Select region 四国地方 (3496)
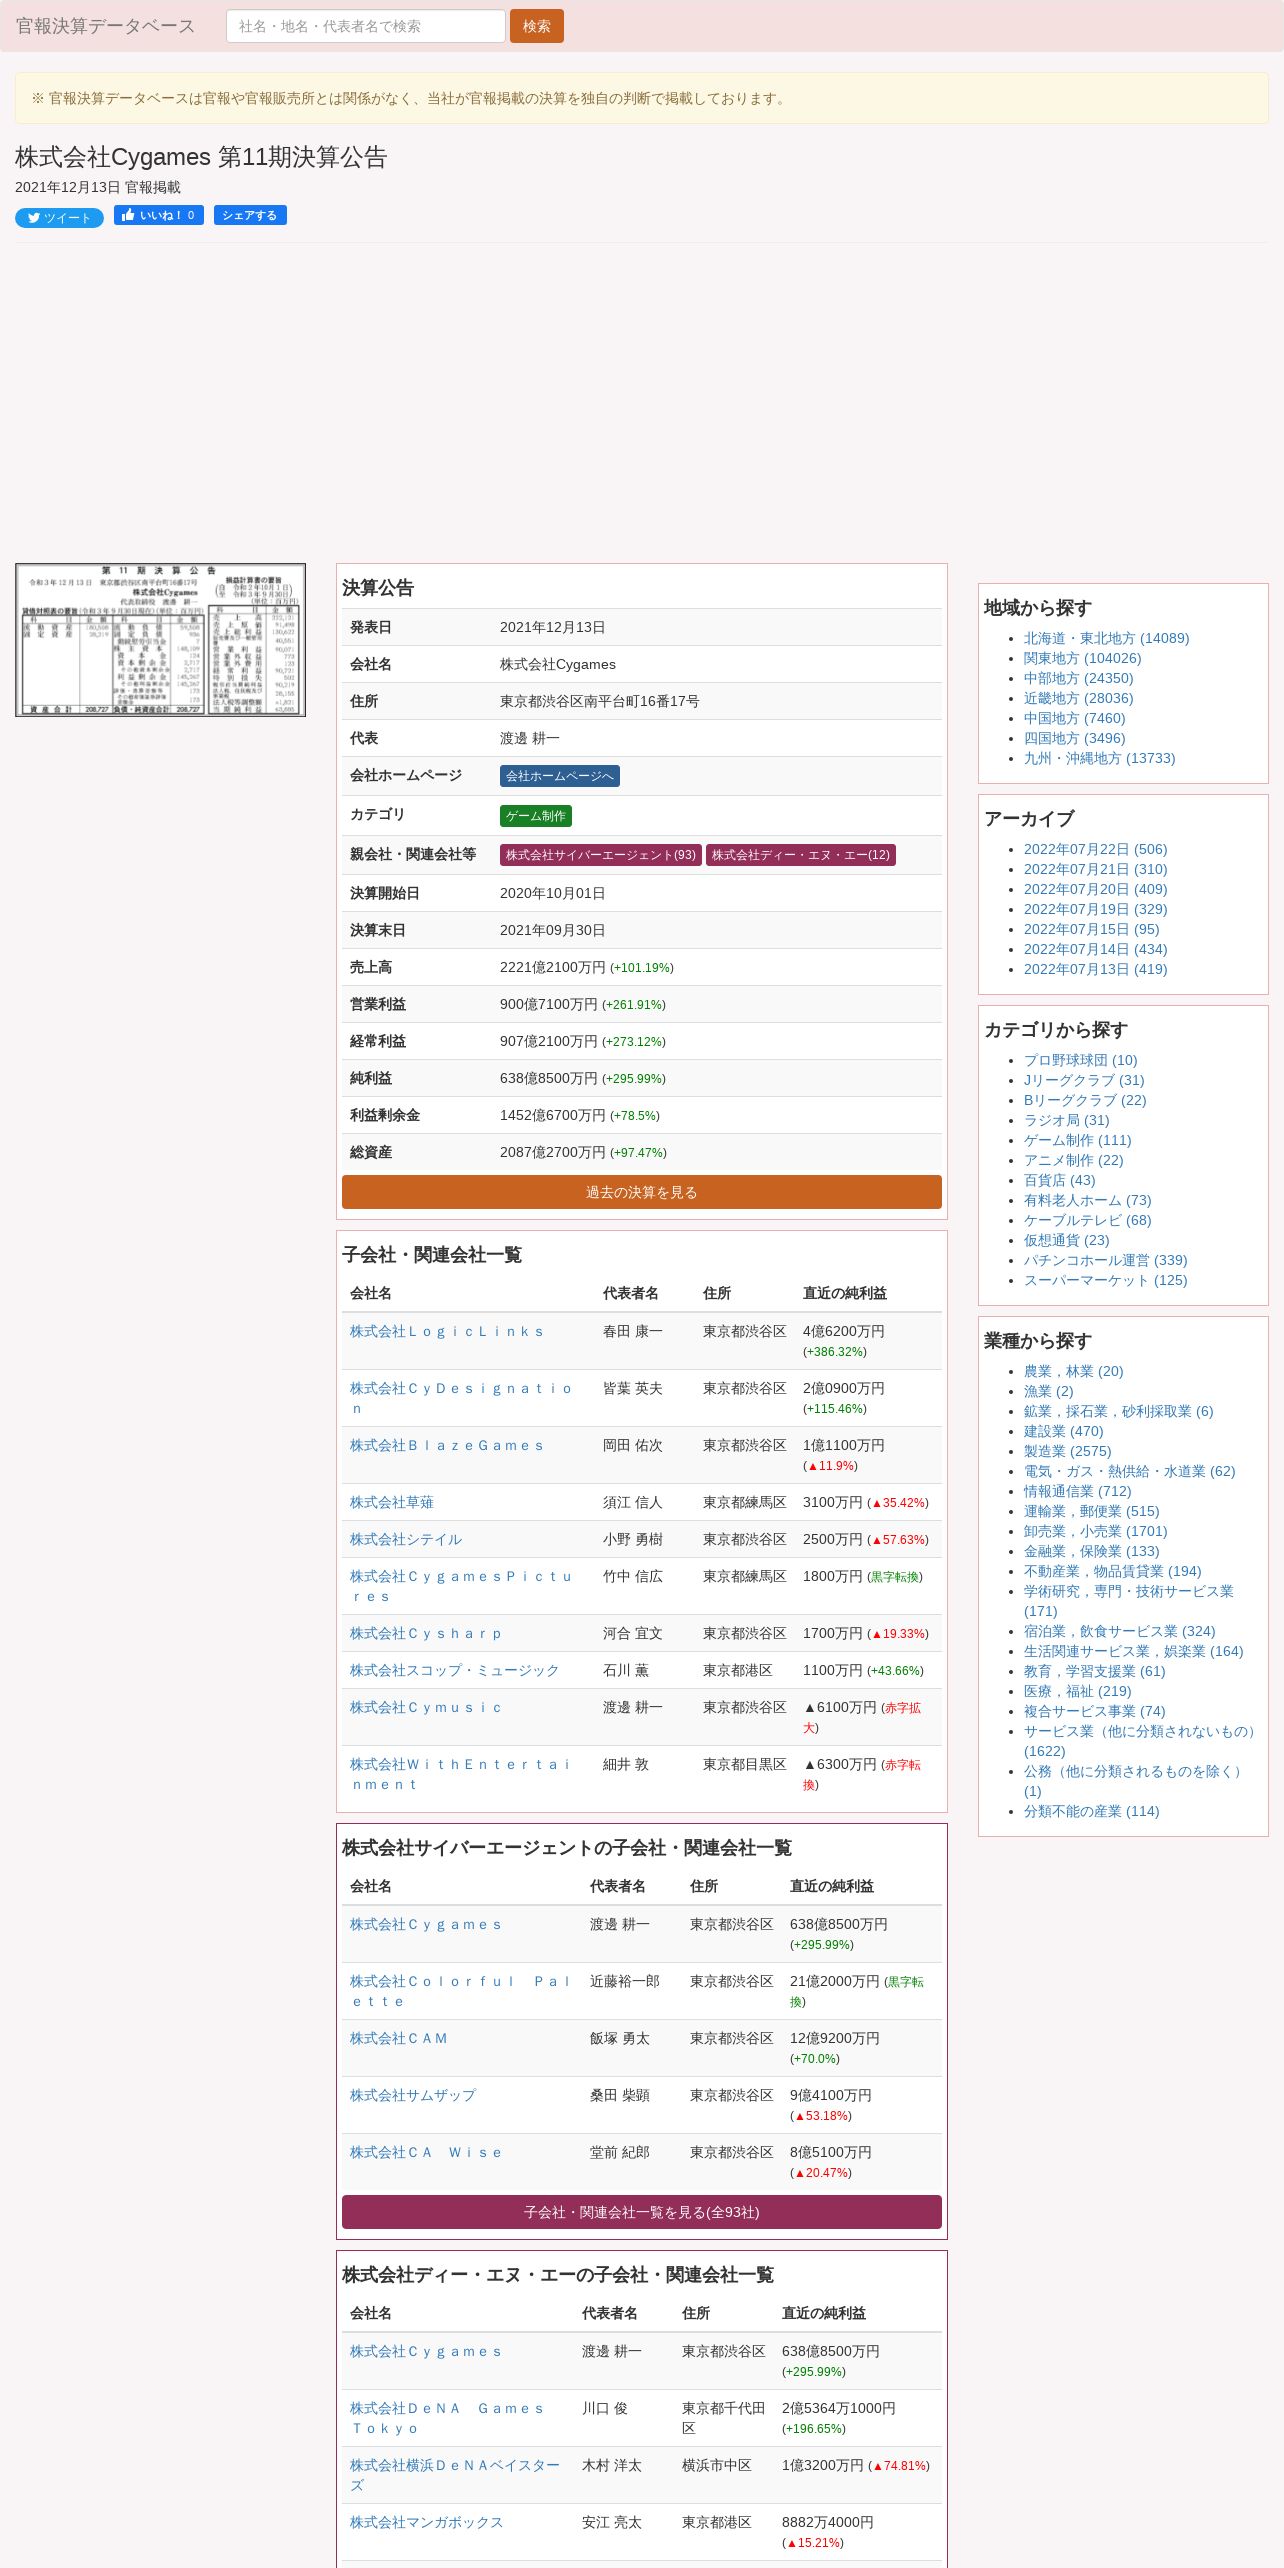 pos(1074,738)
